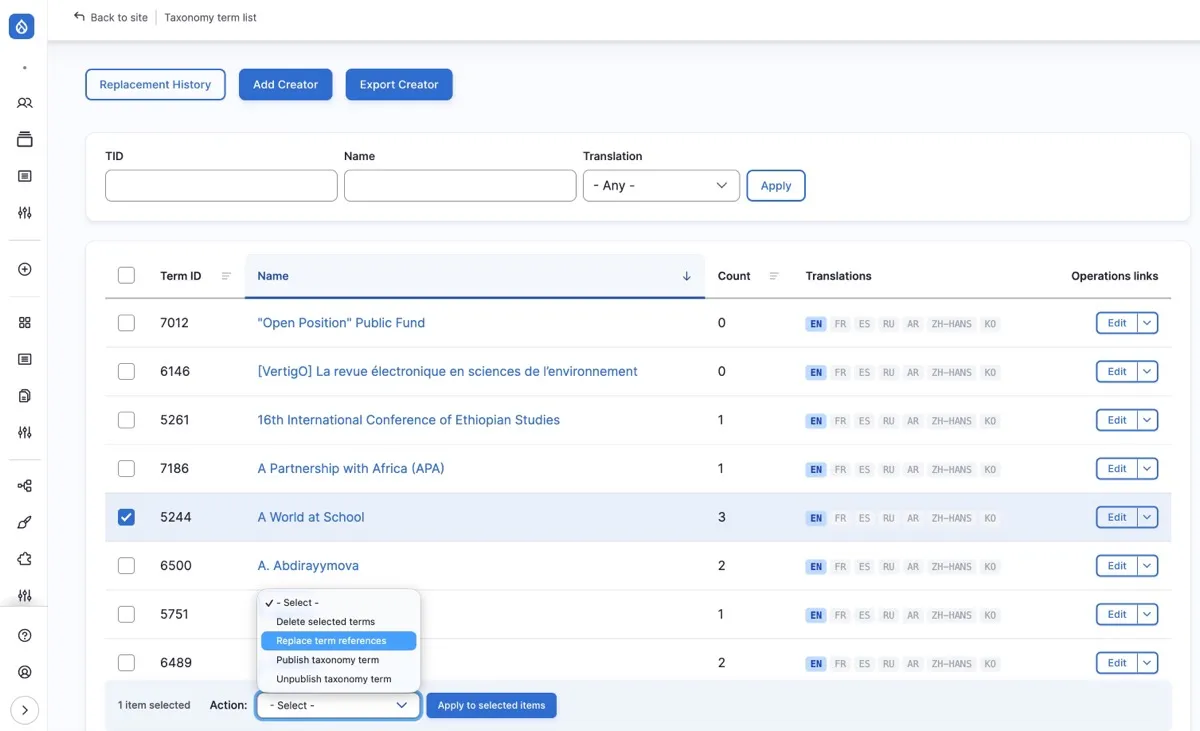Screen dimensions: 1200x731
Task: Click into the TID filter input field
Action: (221, 186)
